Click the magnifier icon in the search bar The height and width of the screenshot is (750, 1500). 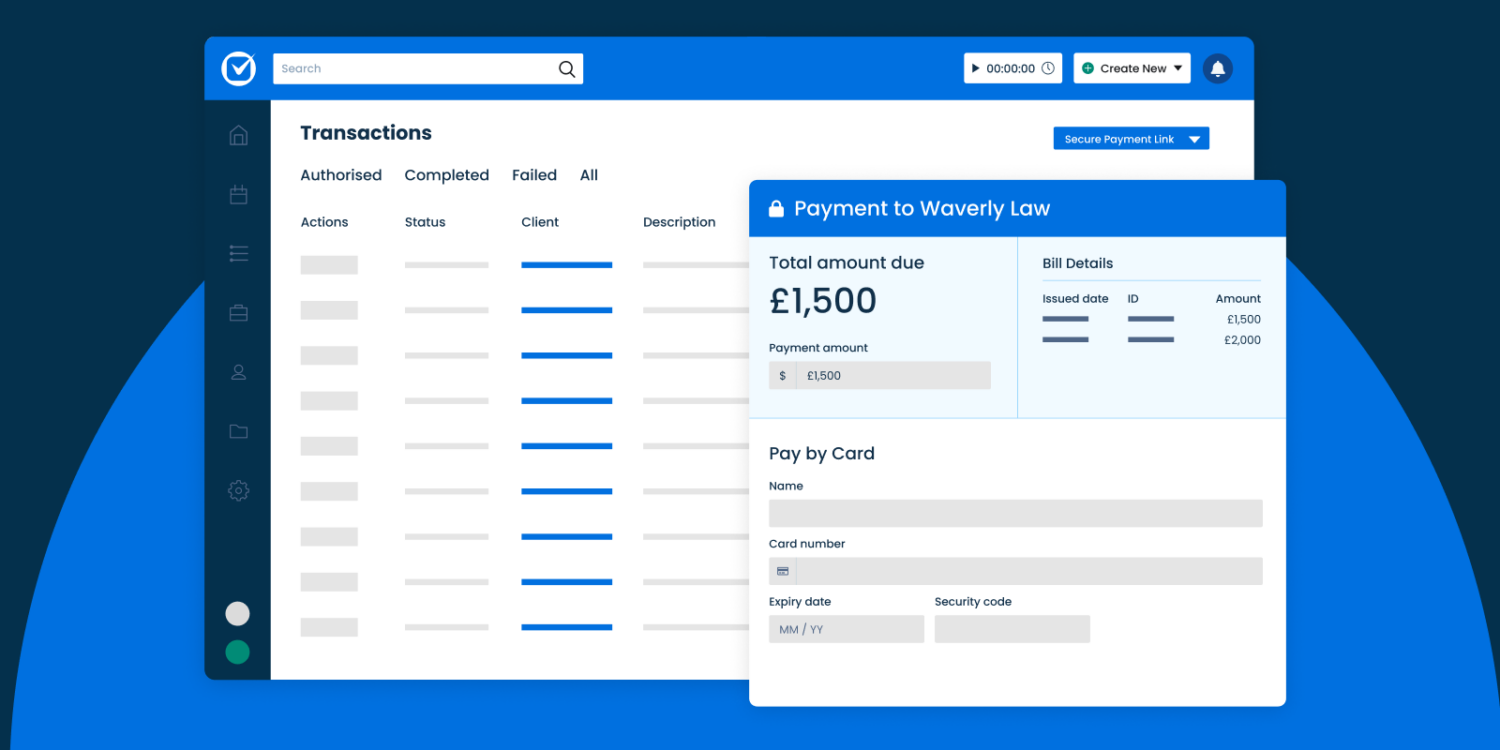click(x=567, y=68)
